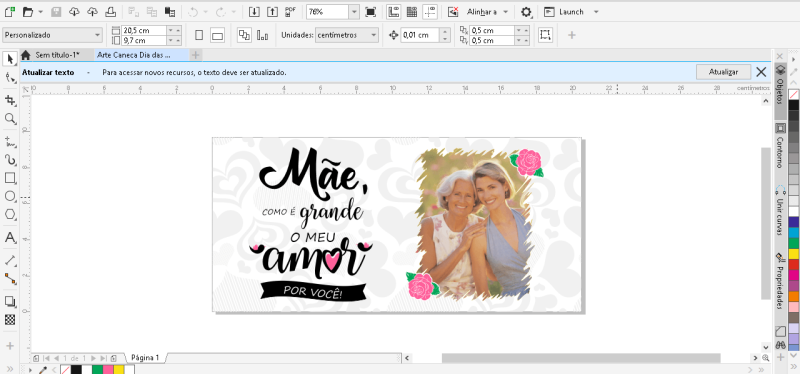
Task: Switch to Sem título-1 document tab
Action: 57,55
